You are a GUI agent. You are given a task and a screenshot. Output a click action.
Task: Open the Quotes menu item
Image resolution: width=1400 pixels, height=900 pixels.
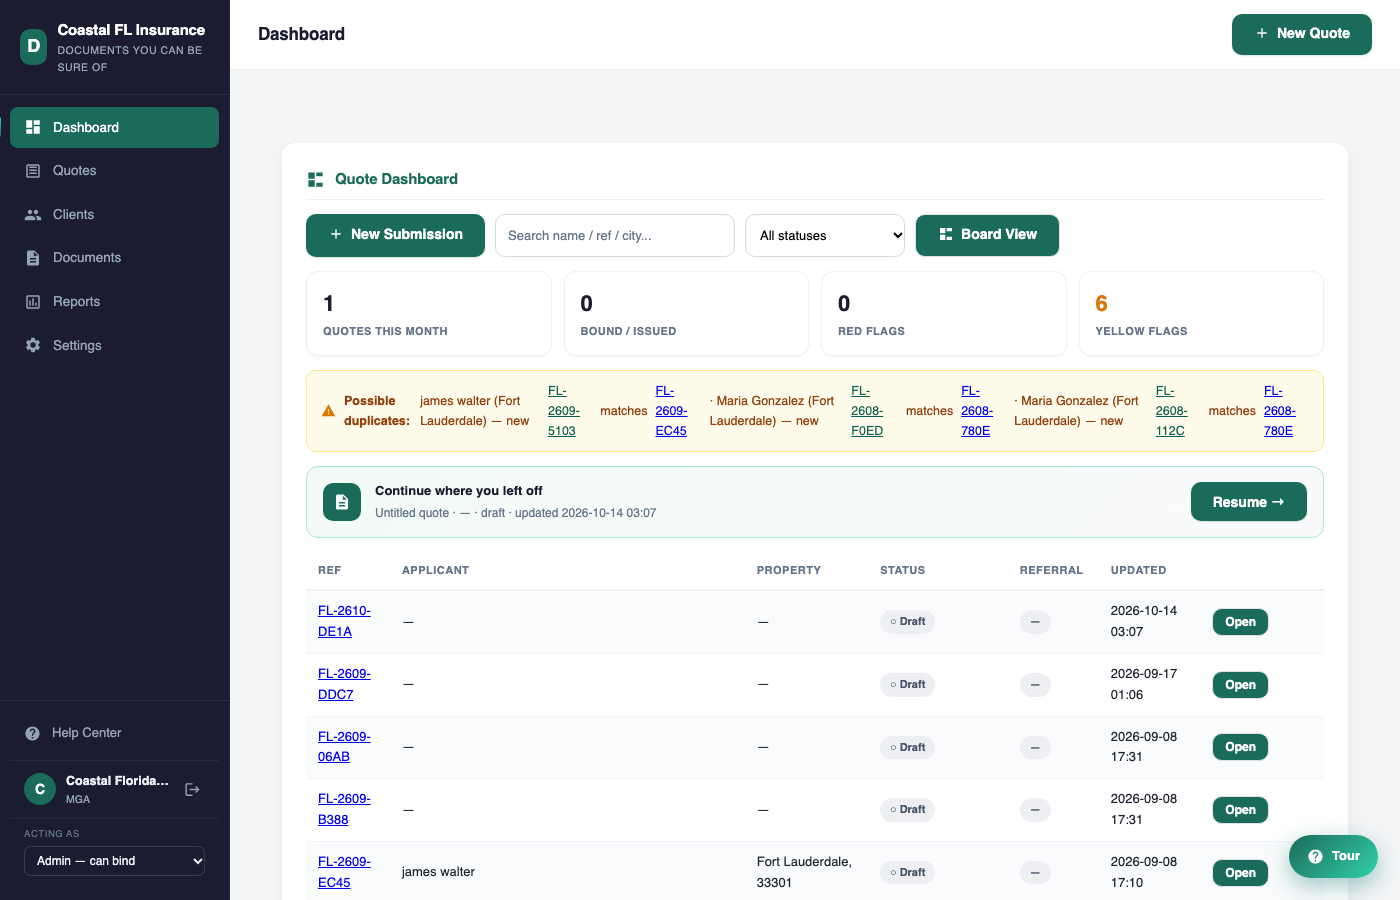pos(114,171)
